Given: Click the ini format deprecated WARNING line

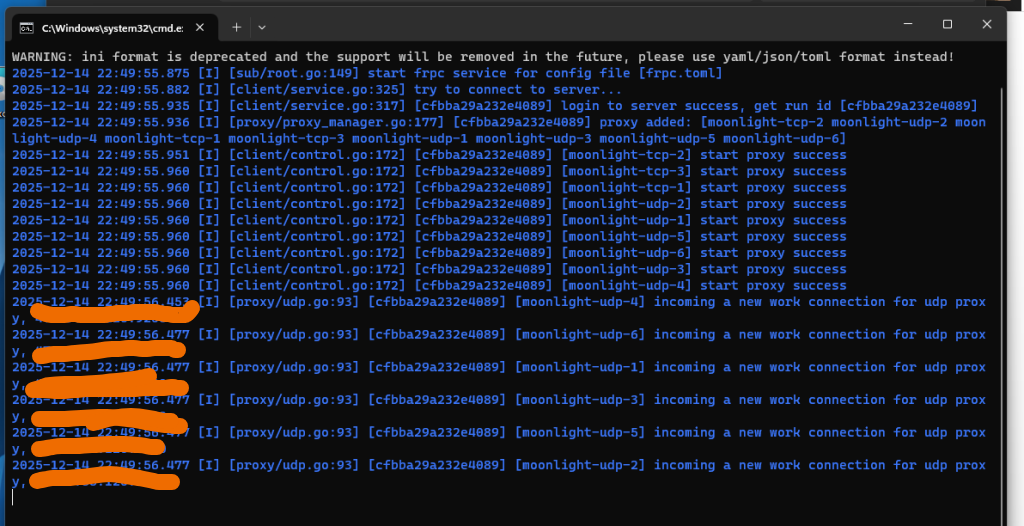Looking at the screenshot, I should pos(482,58).
